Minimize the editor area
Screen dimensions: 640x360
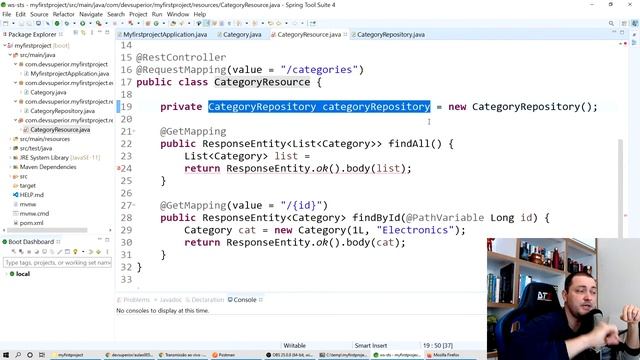click(x=614, y=32)
